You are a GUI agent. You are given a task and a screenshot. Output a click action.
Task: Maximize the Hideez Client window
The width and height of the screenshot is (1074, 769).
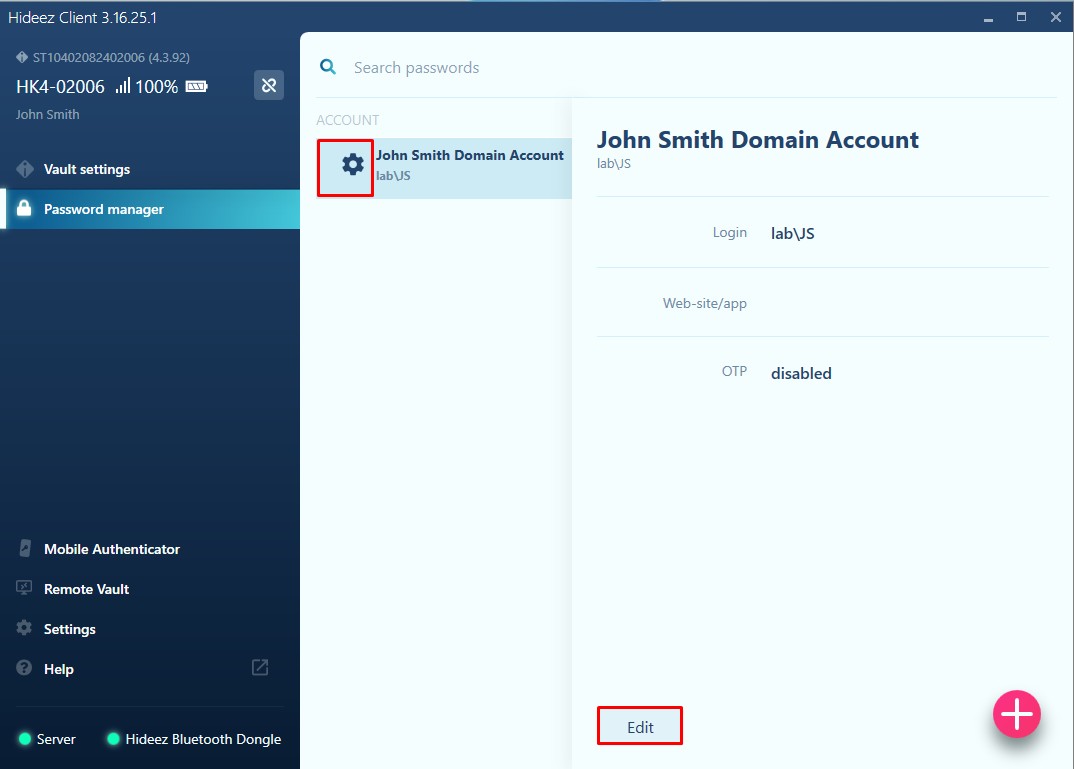point(1021,17)
